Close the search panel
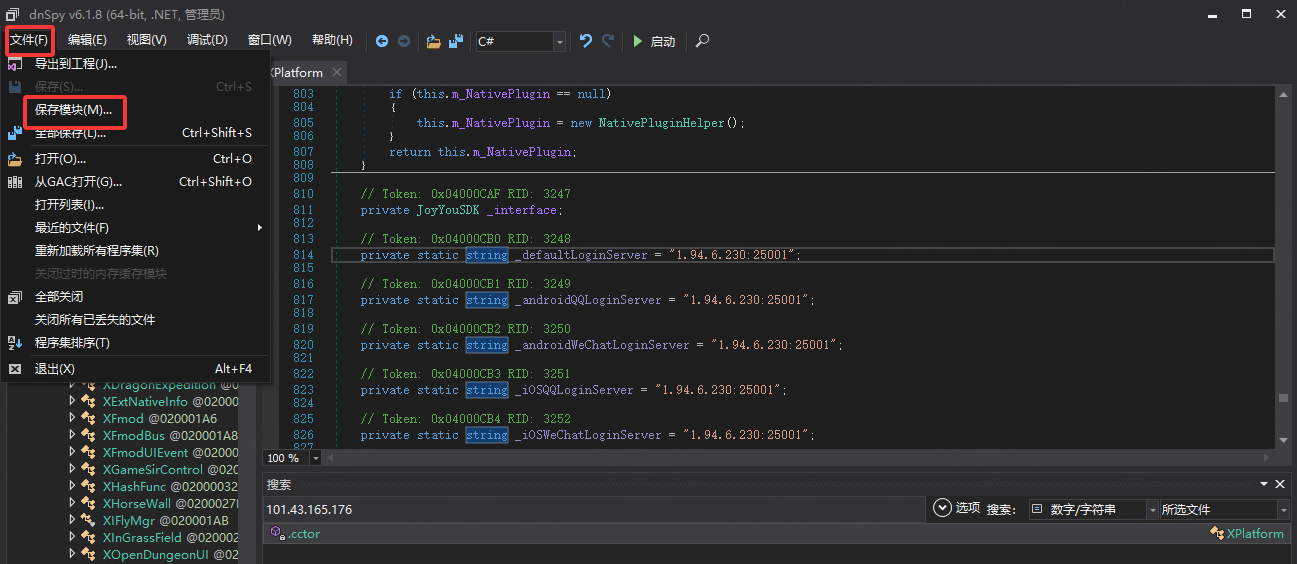 (x=1281, y=484)
